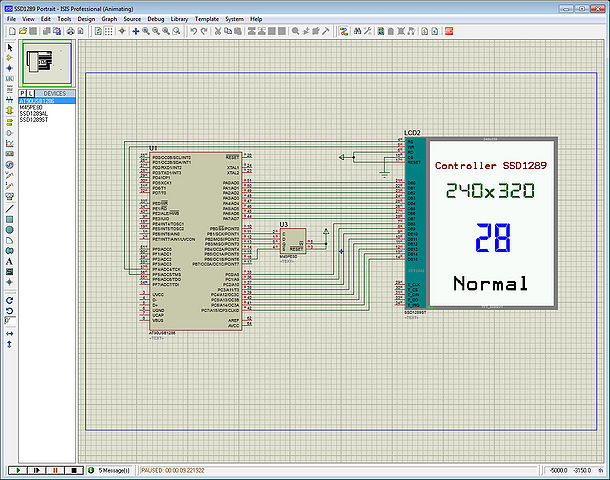Click the Rotate Anti-Clockwise button

pyautogui.click(x=10, y=311)
